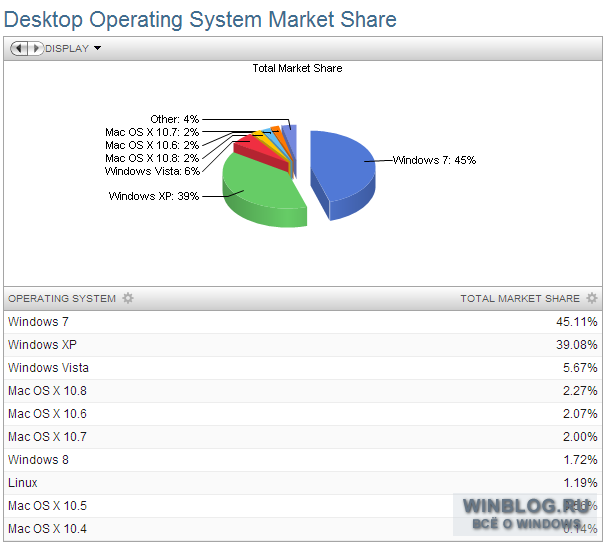Viewport: 607px width, 547px height.
Task: Click the OPERATING SYSTEM column header
Action: pyautogui.click(x=62, y=298)
